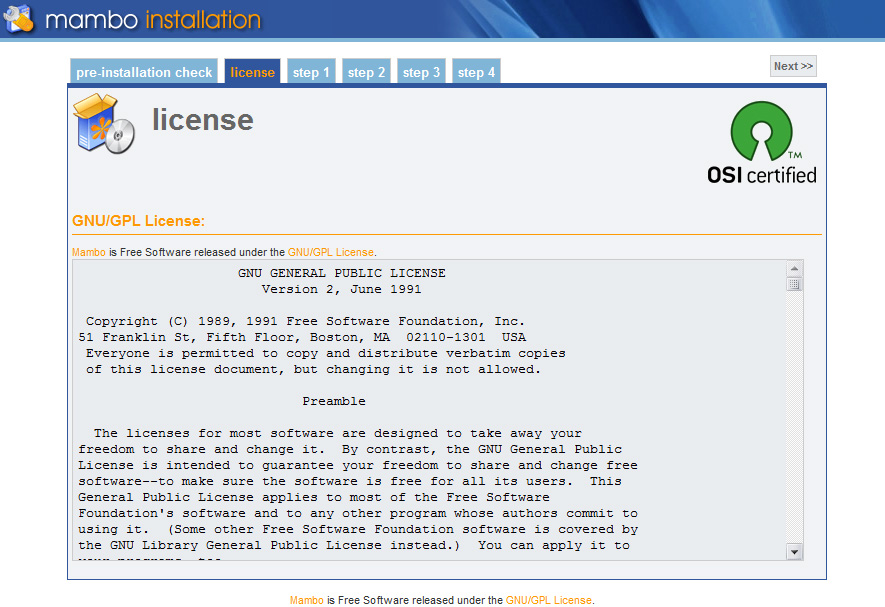Go to the step 3 tab
The image size is (885, 607).
(x=421, y=72)
